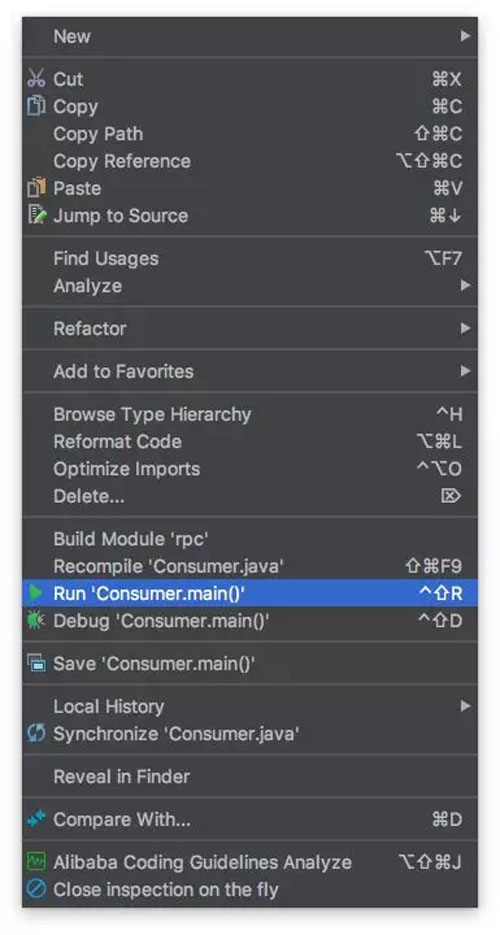Click the scissors Cut icon
Viewport: 500px width, 935px height.
[36, 79]
